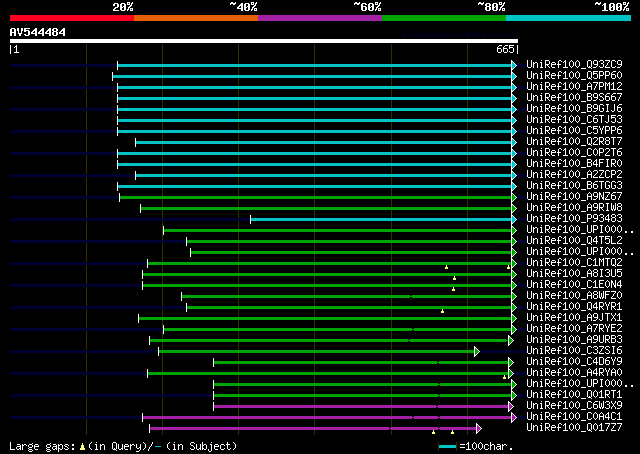Select the UniRef100_C1E0N4 label
640x454 pixels.
point(574,285)
